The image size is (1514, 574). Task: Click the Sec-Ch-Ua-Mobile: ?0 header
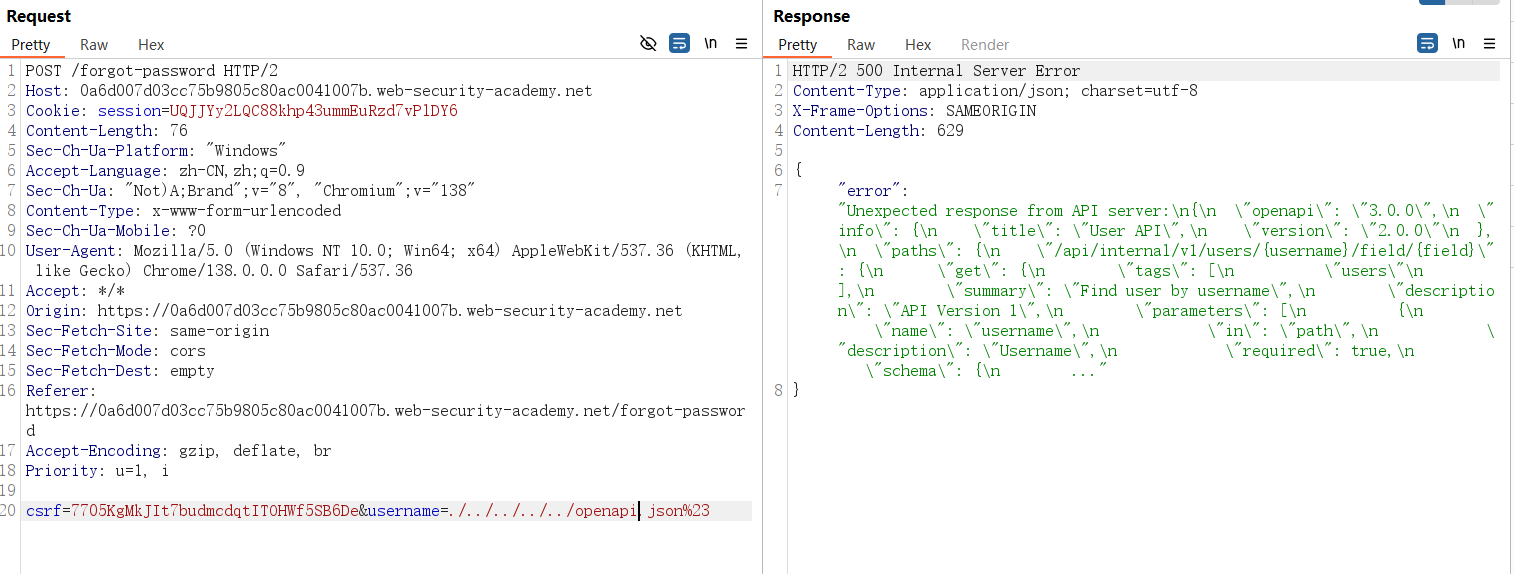click(116, 231)
